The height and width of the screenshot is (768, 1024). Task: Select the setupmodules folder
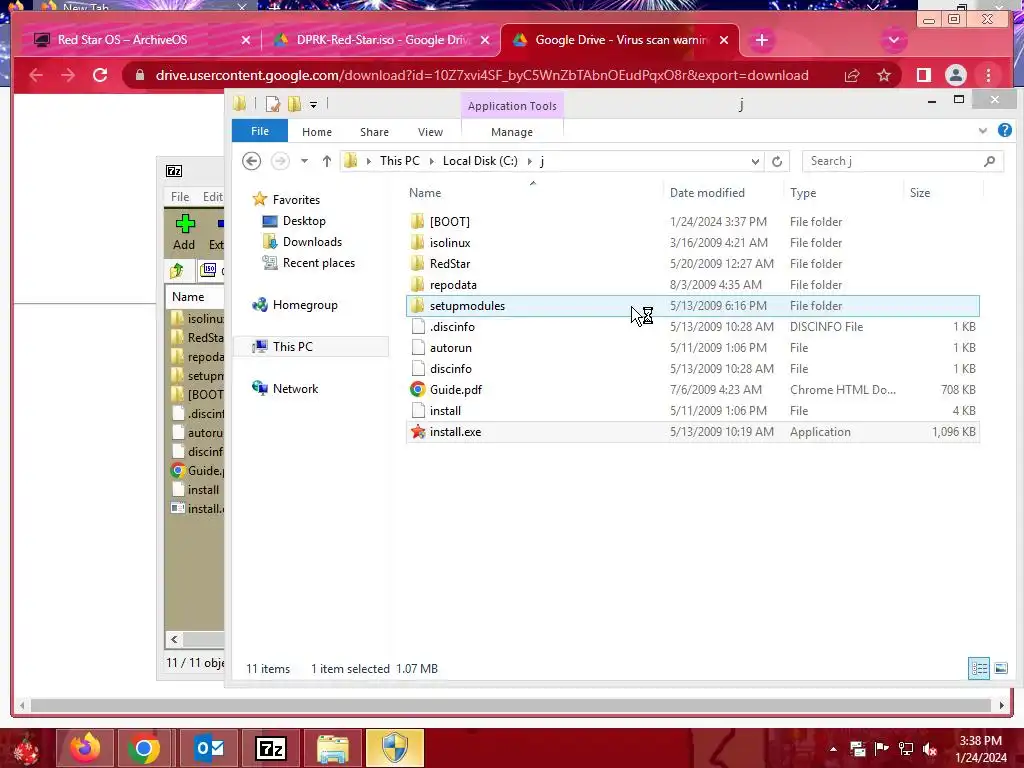[x=692, y=306]
